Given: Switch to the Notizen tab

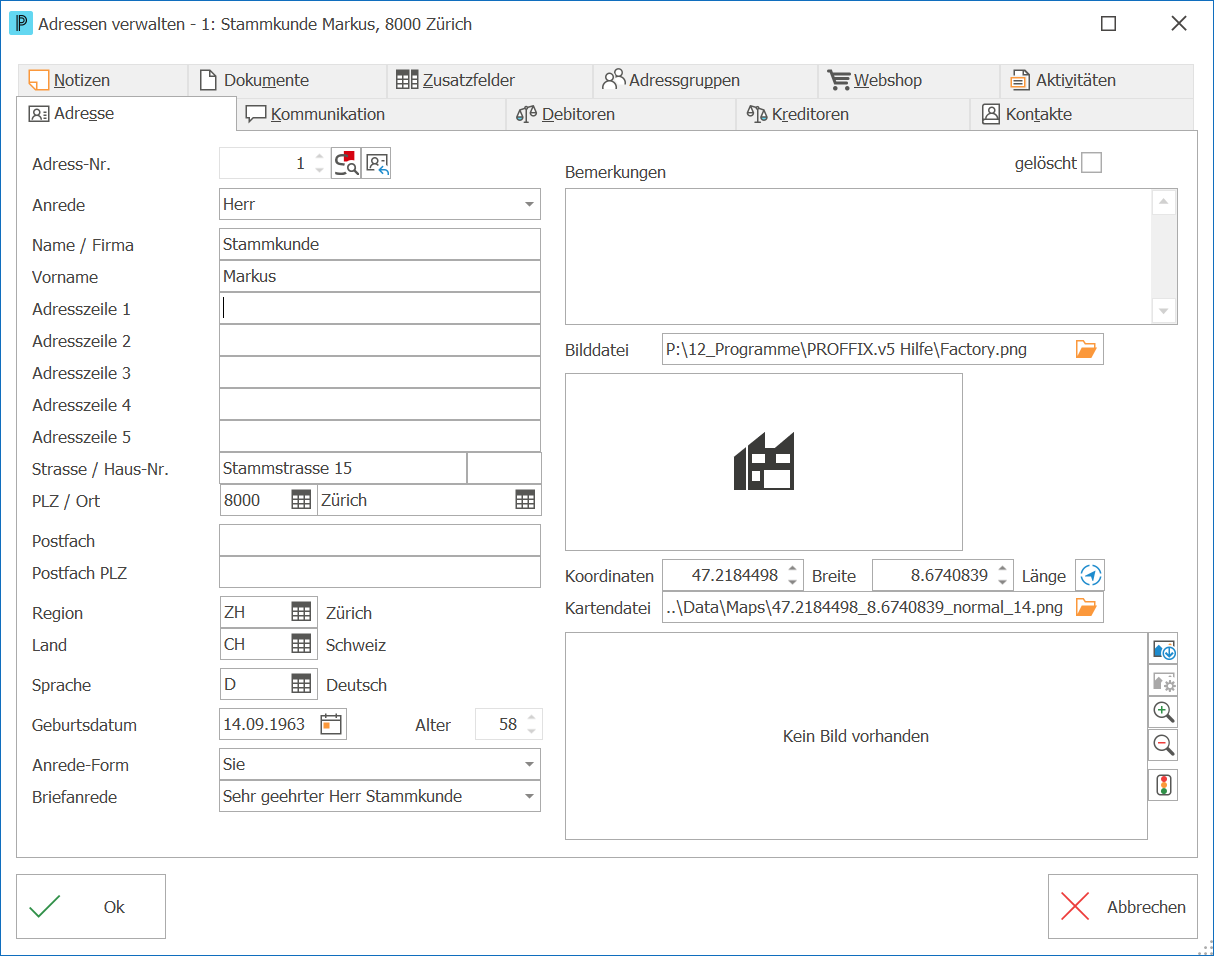Looking at the screenshot, I should click(x=102, y=81).
